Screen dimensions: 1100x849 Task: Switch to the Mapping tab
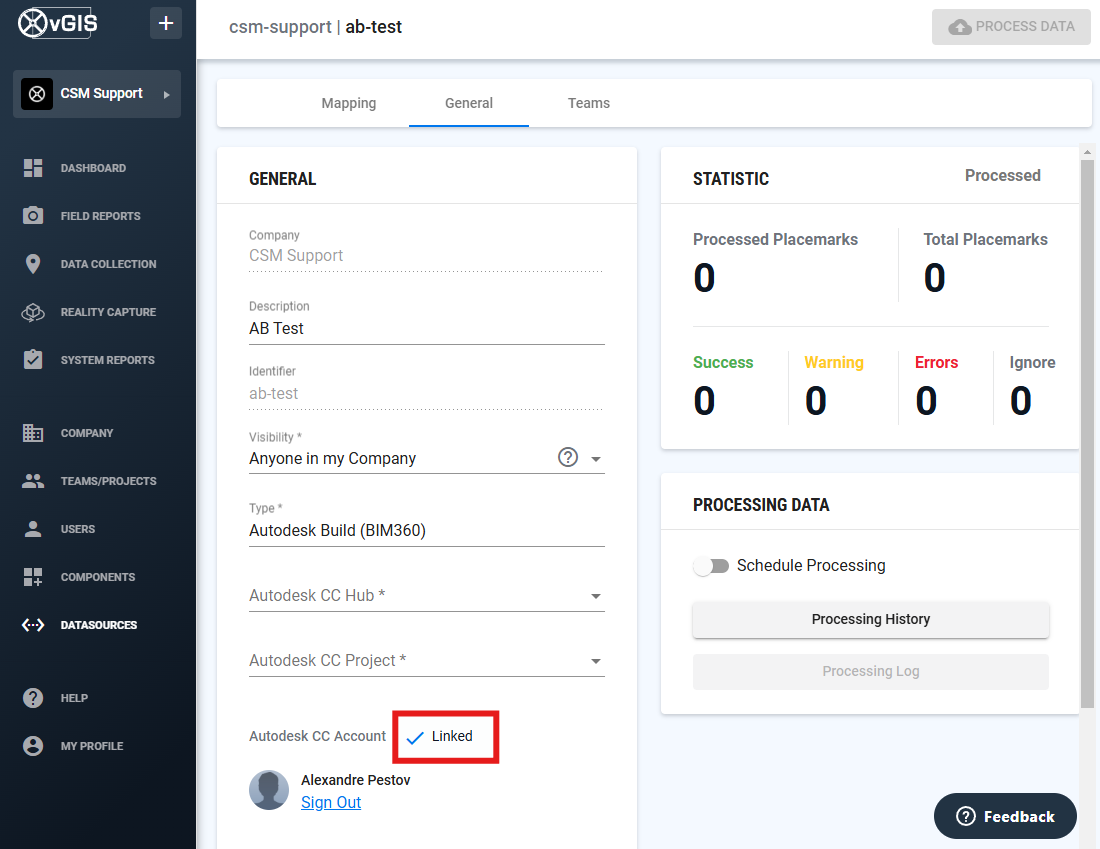pyautogui.click(x=349, y=103)
